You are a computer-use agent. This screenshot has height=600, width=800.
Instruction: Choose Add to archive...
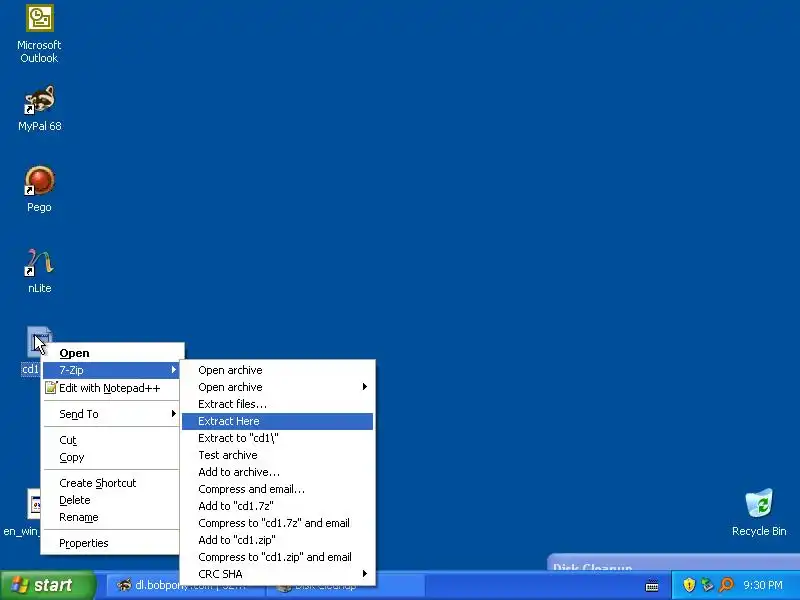[278, 472]
